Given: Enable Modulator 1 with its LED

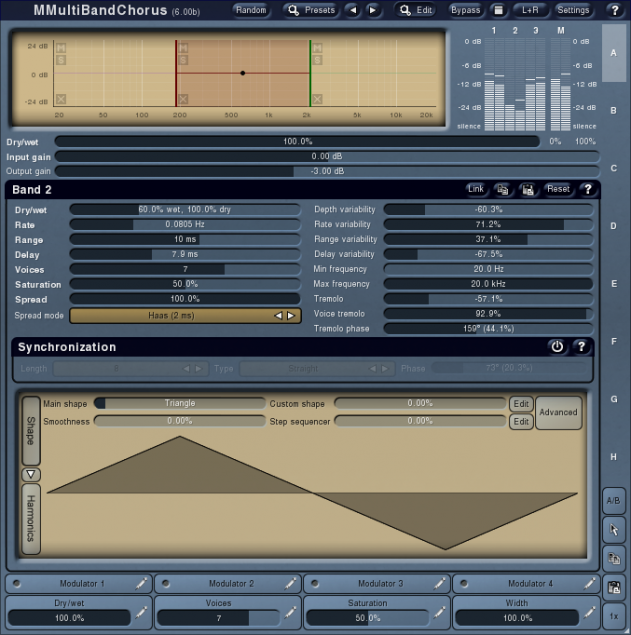Looking at the screenshot, I should click(17, 584).
